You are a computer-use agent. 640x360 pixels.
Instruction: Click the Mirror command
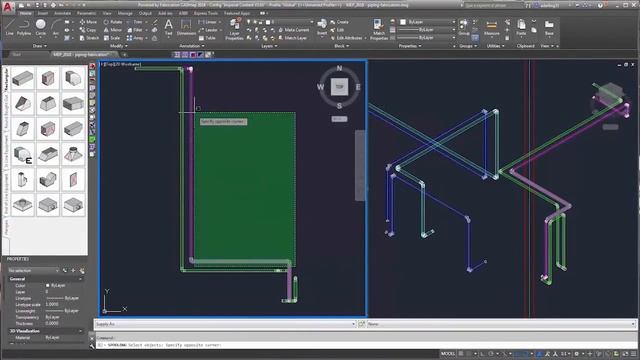click(x=113, y=30)
